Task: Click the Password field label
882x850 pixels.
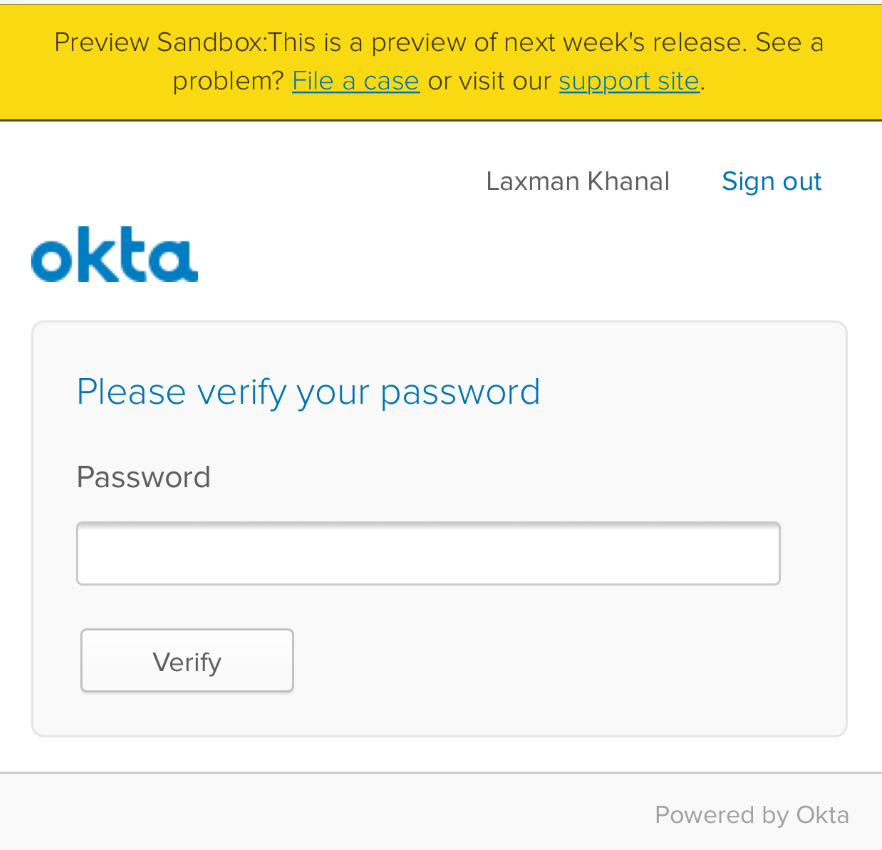Action: pos(143,477)
